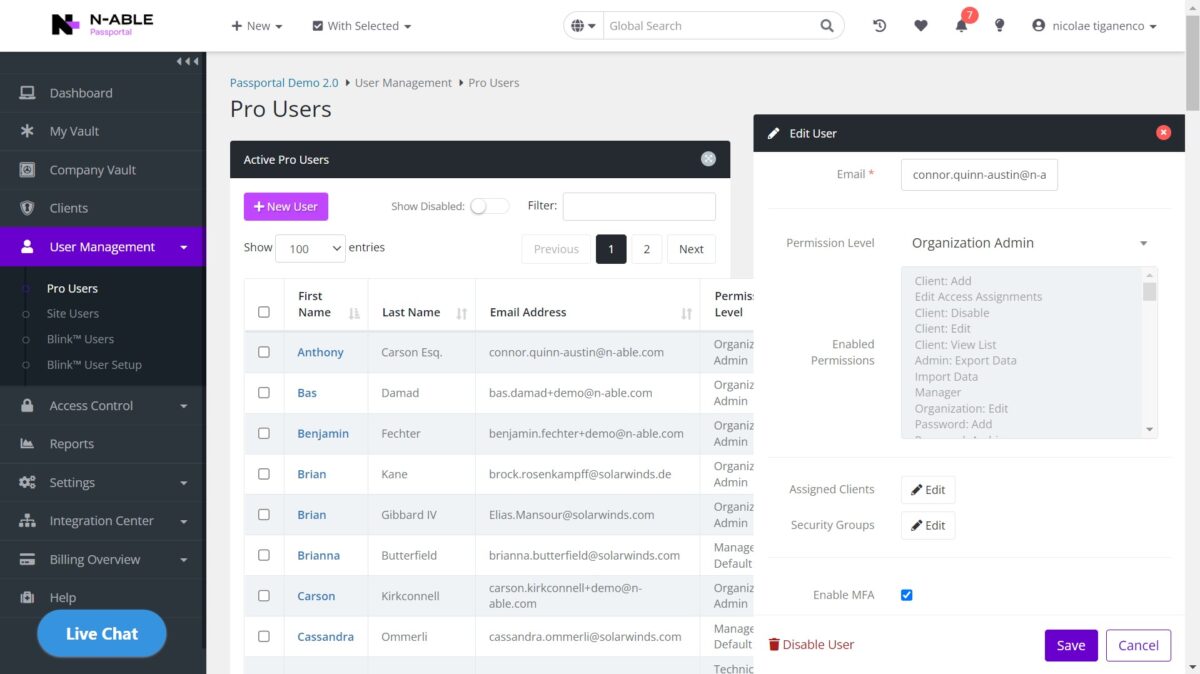The height and width of the screenshot is (674, 1200).
Task: Expand the globe search scope dropdown
Action: click(x=584, y=26)
